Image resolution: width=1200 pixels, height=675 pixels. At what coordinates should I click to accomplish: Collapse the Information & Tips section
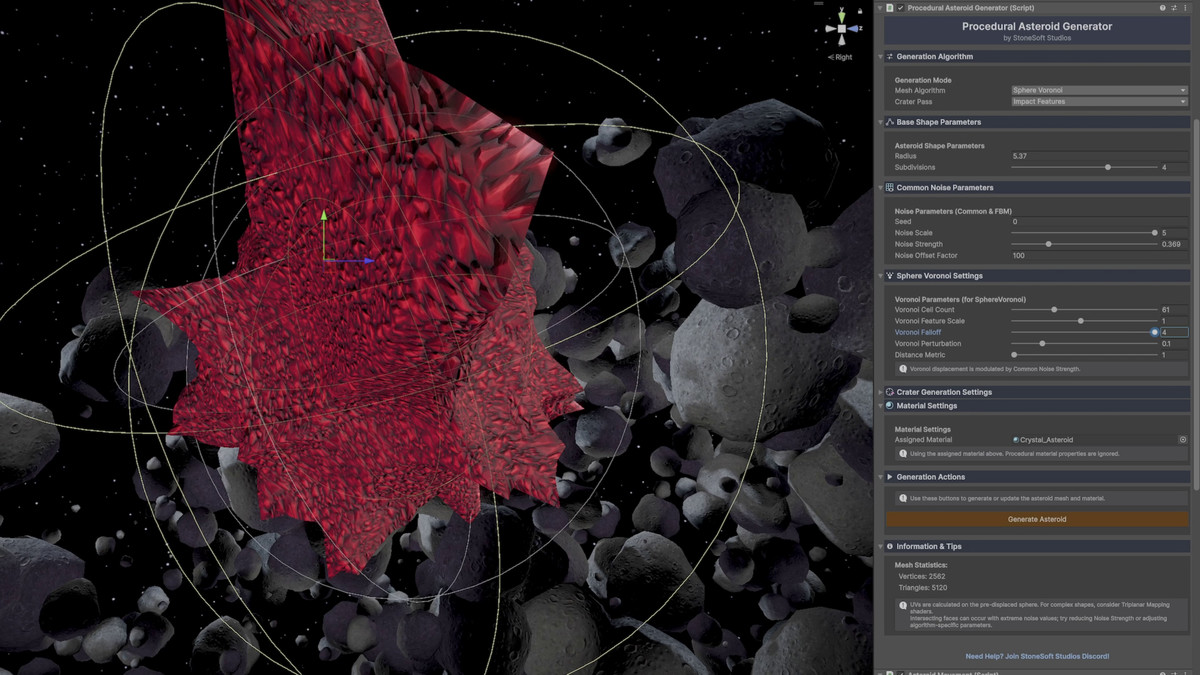881,547
